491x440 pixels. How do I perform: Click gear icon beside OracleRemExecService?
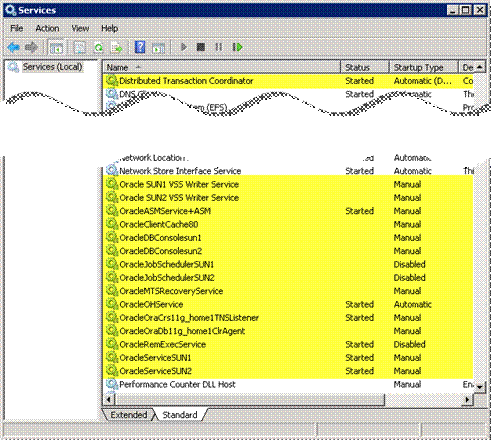(112, 344)
